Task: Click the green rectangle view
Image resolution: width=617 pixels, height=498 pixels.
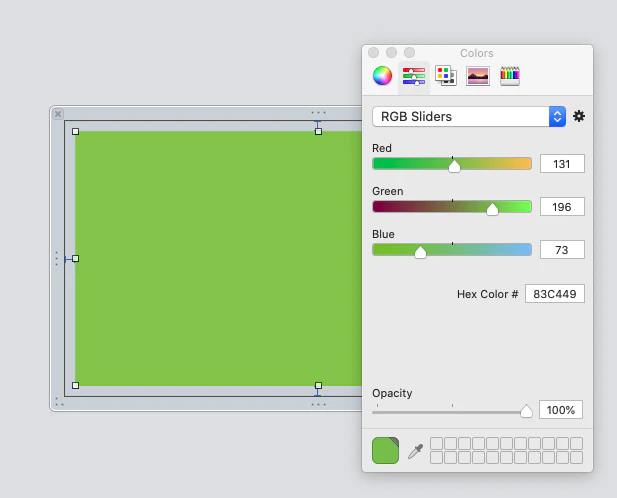Action: (x=218, y=258)
